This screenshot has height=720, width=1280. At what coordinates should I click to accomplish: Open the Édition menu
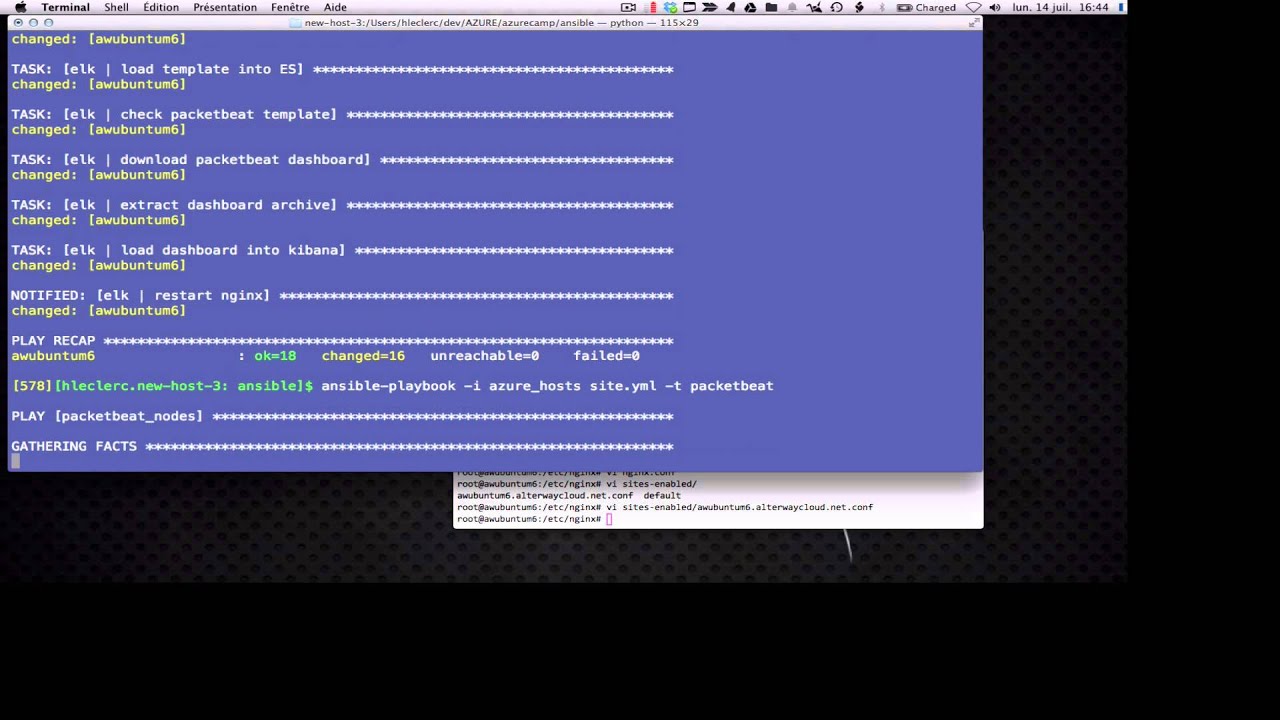161,7
